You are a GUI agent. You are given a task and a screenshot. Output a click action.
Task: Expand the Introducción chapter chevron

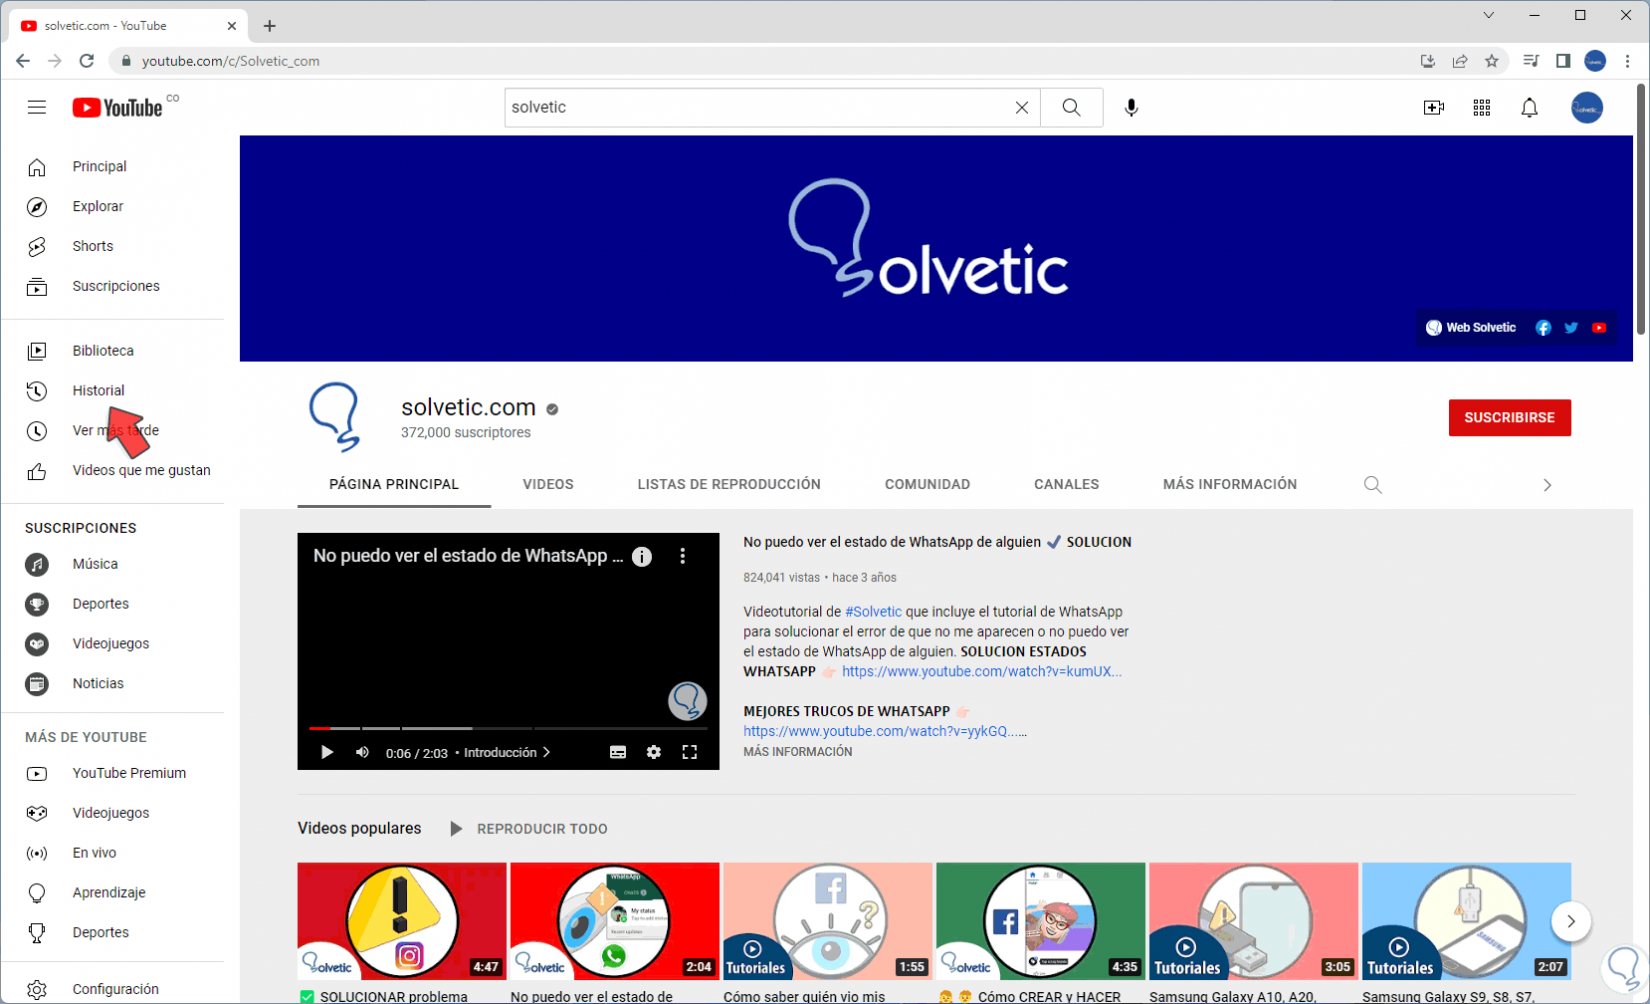(x=546, y=752)
